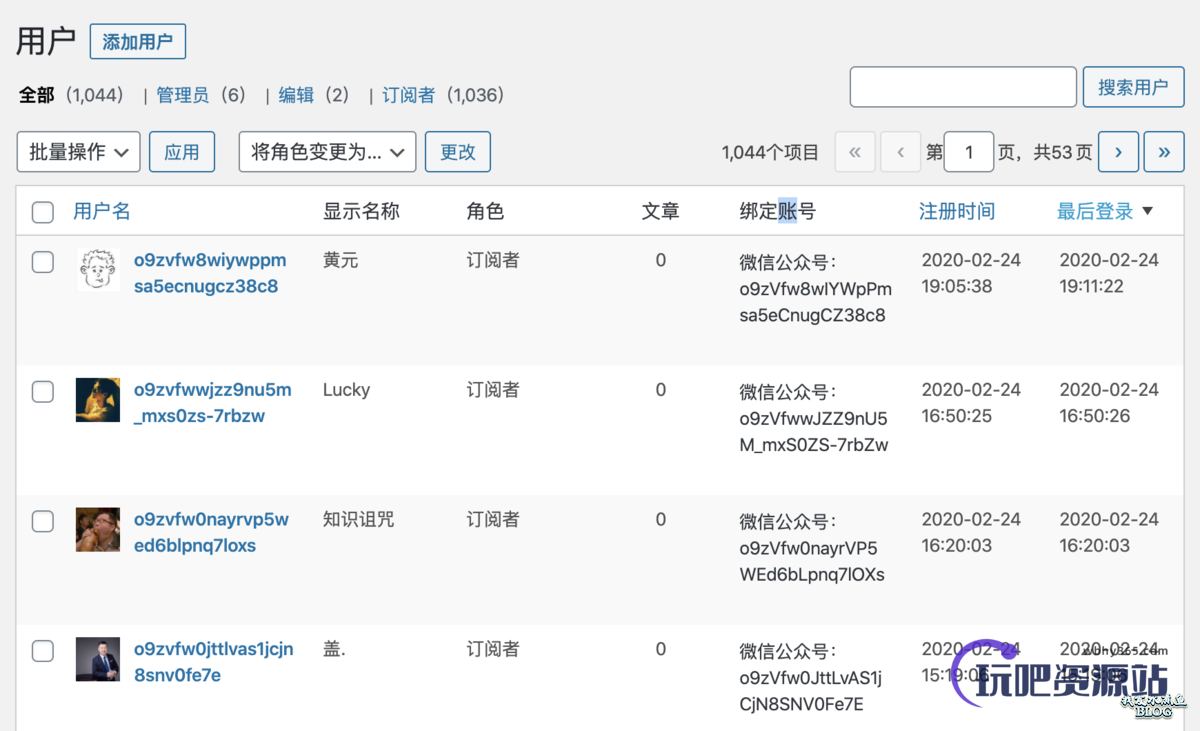Click registration time 2020-02-24 16:50:25

[x=971, y=403]
